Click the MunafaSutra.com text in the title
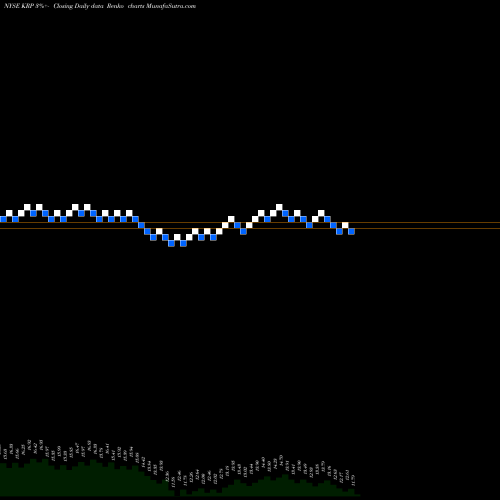 [171, 6]
